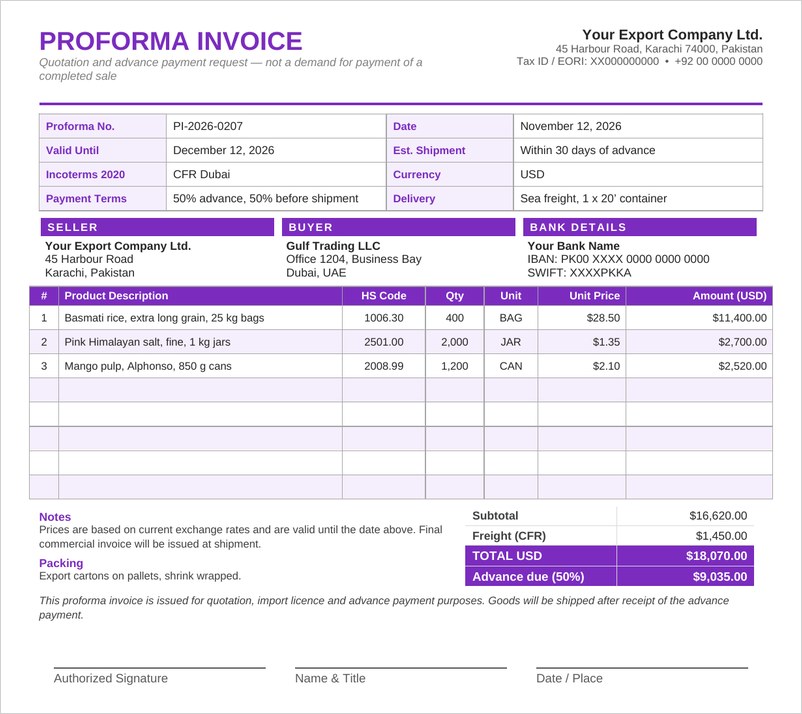The width and height of the screenshot is (802, 714).
Task: Select the Pink Himalayan salt description cell
Action: point(200,342)
